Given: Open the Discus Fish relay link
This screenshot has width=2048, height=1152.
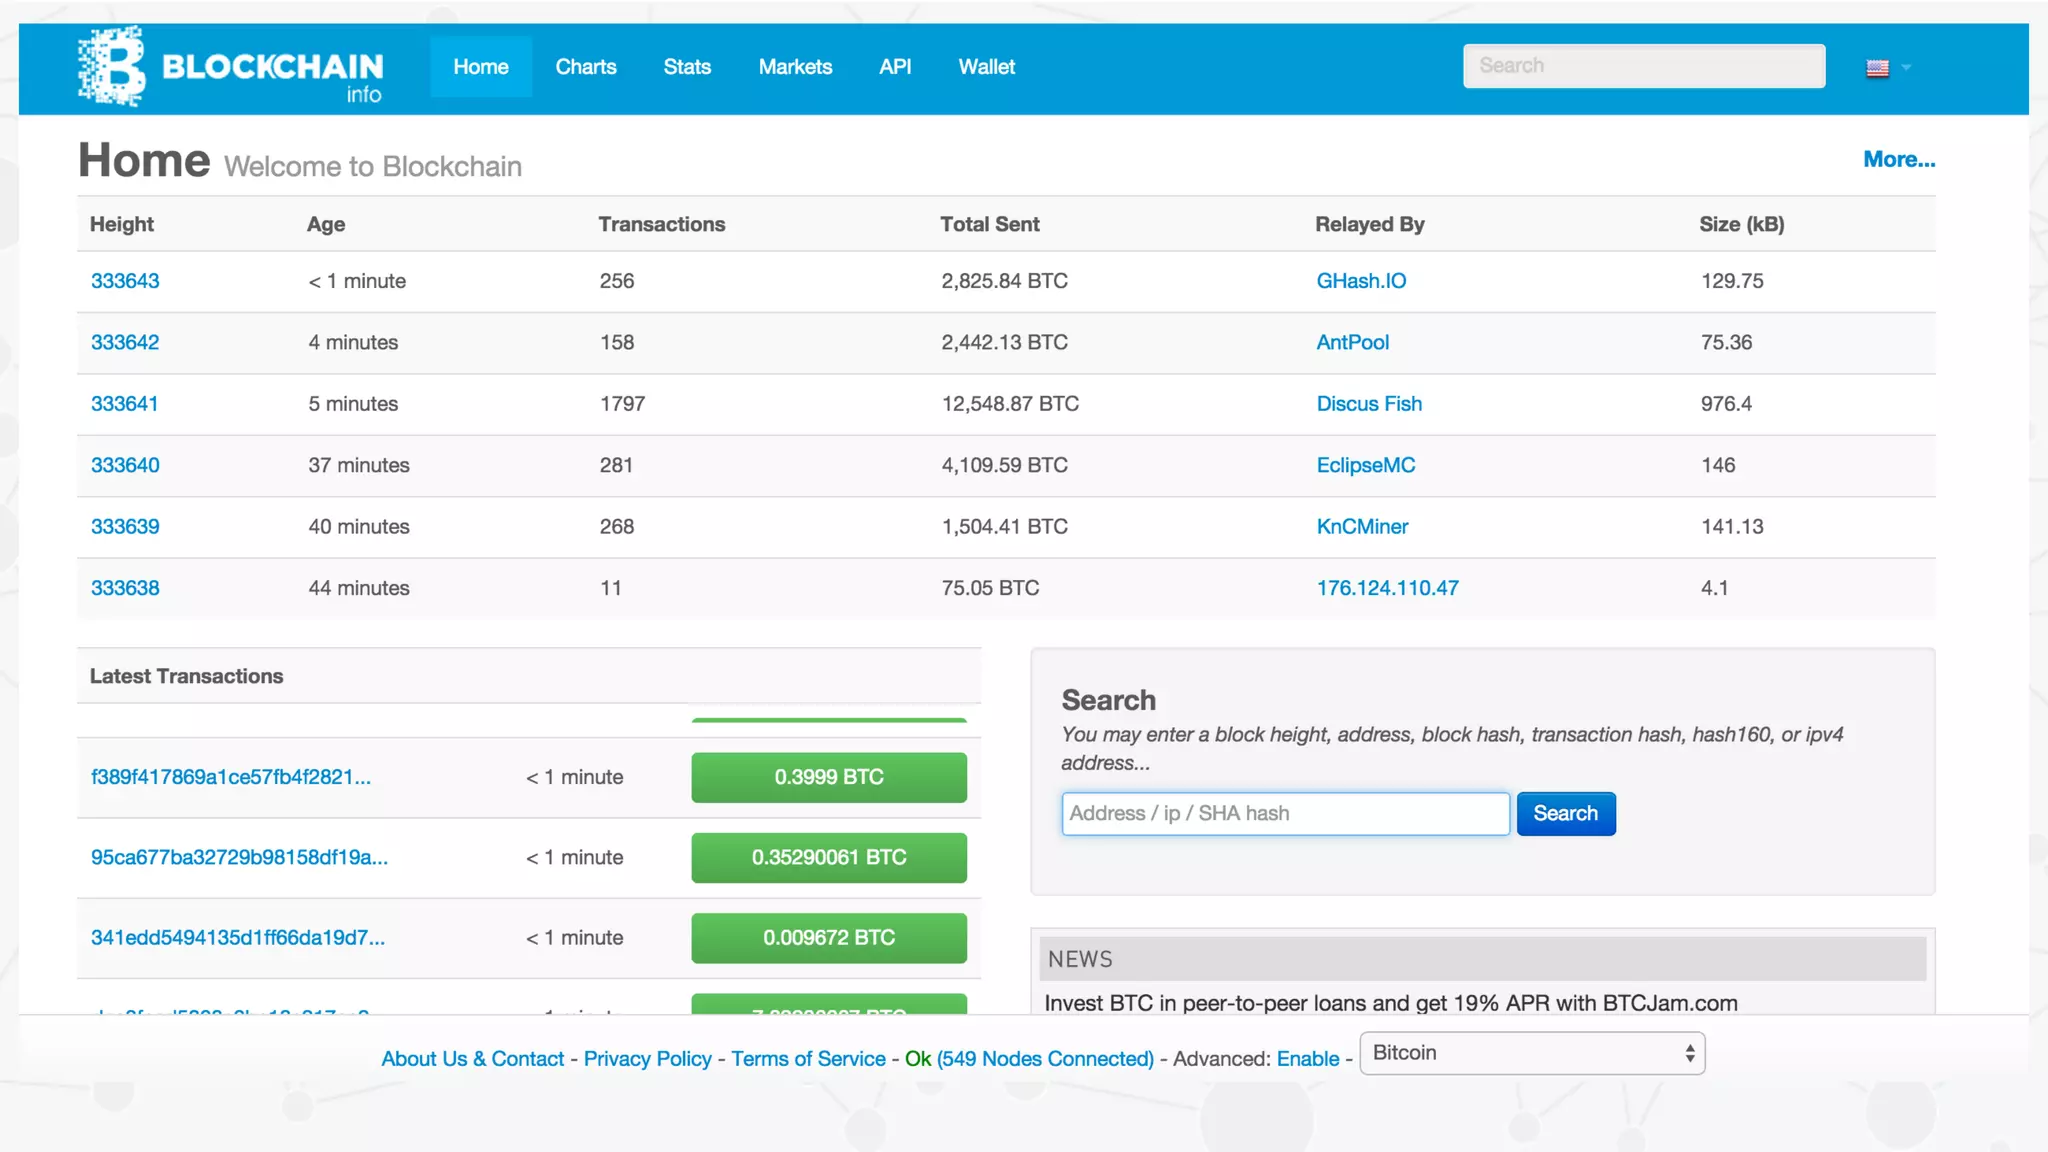Looking at the screenshot, I should coord(1368,404).
